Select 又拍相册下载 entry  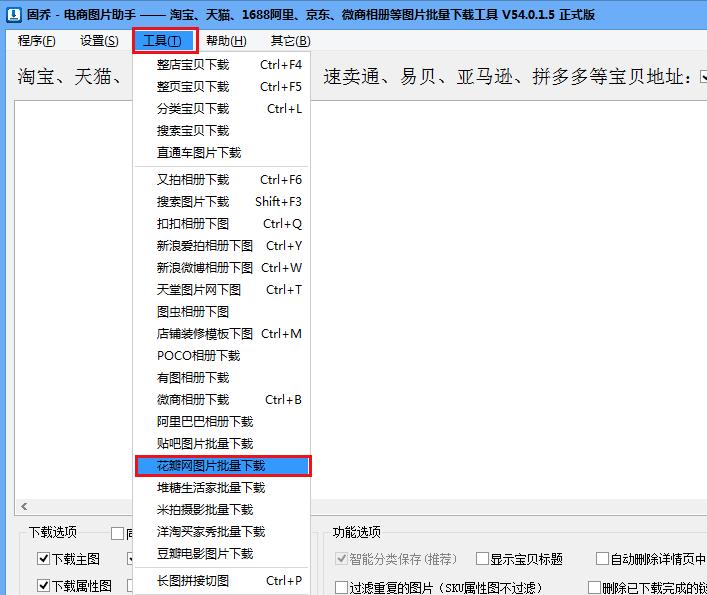tap(222, 180)
